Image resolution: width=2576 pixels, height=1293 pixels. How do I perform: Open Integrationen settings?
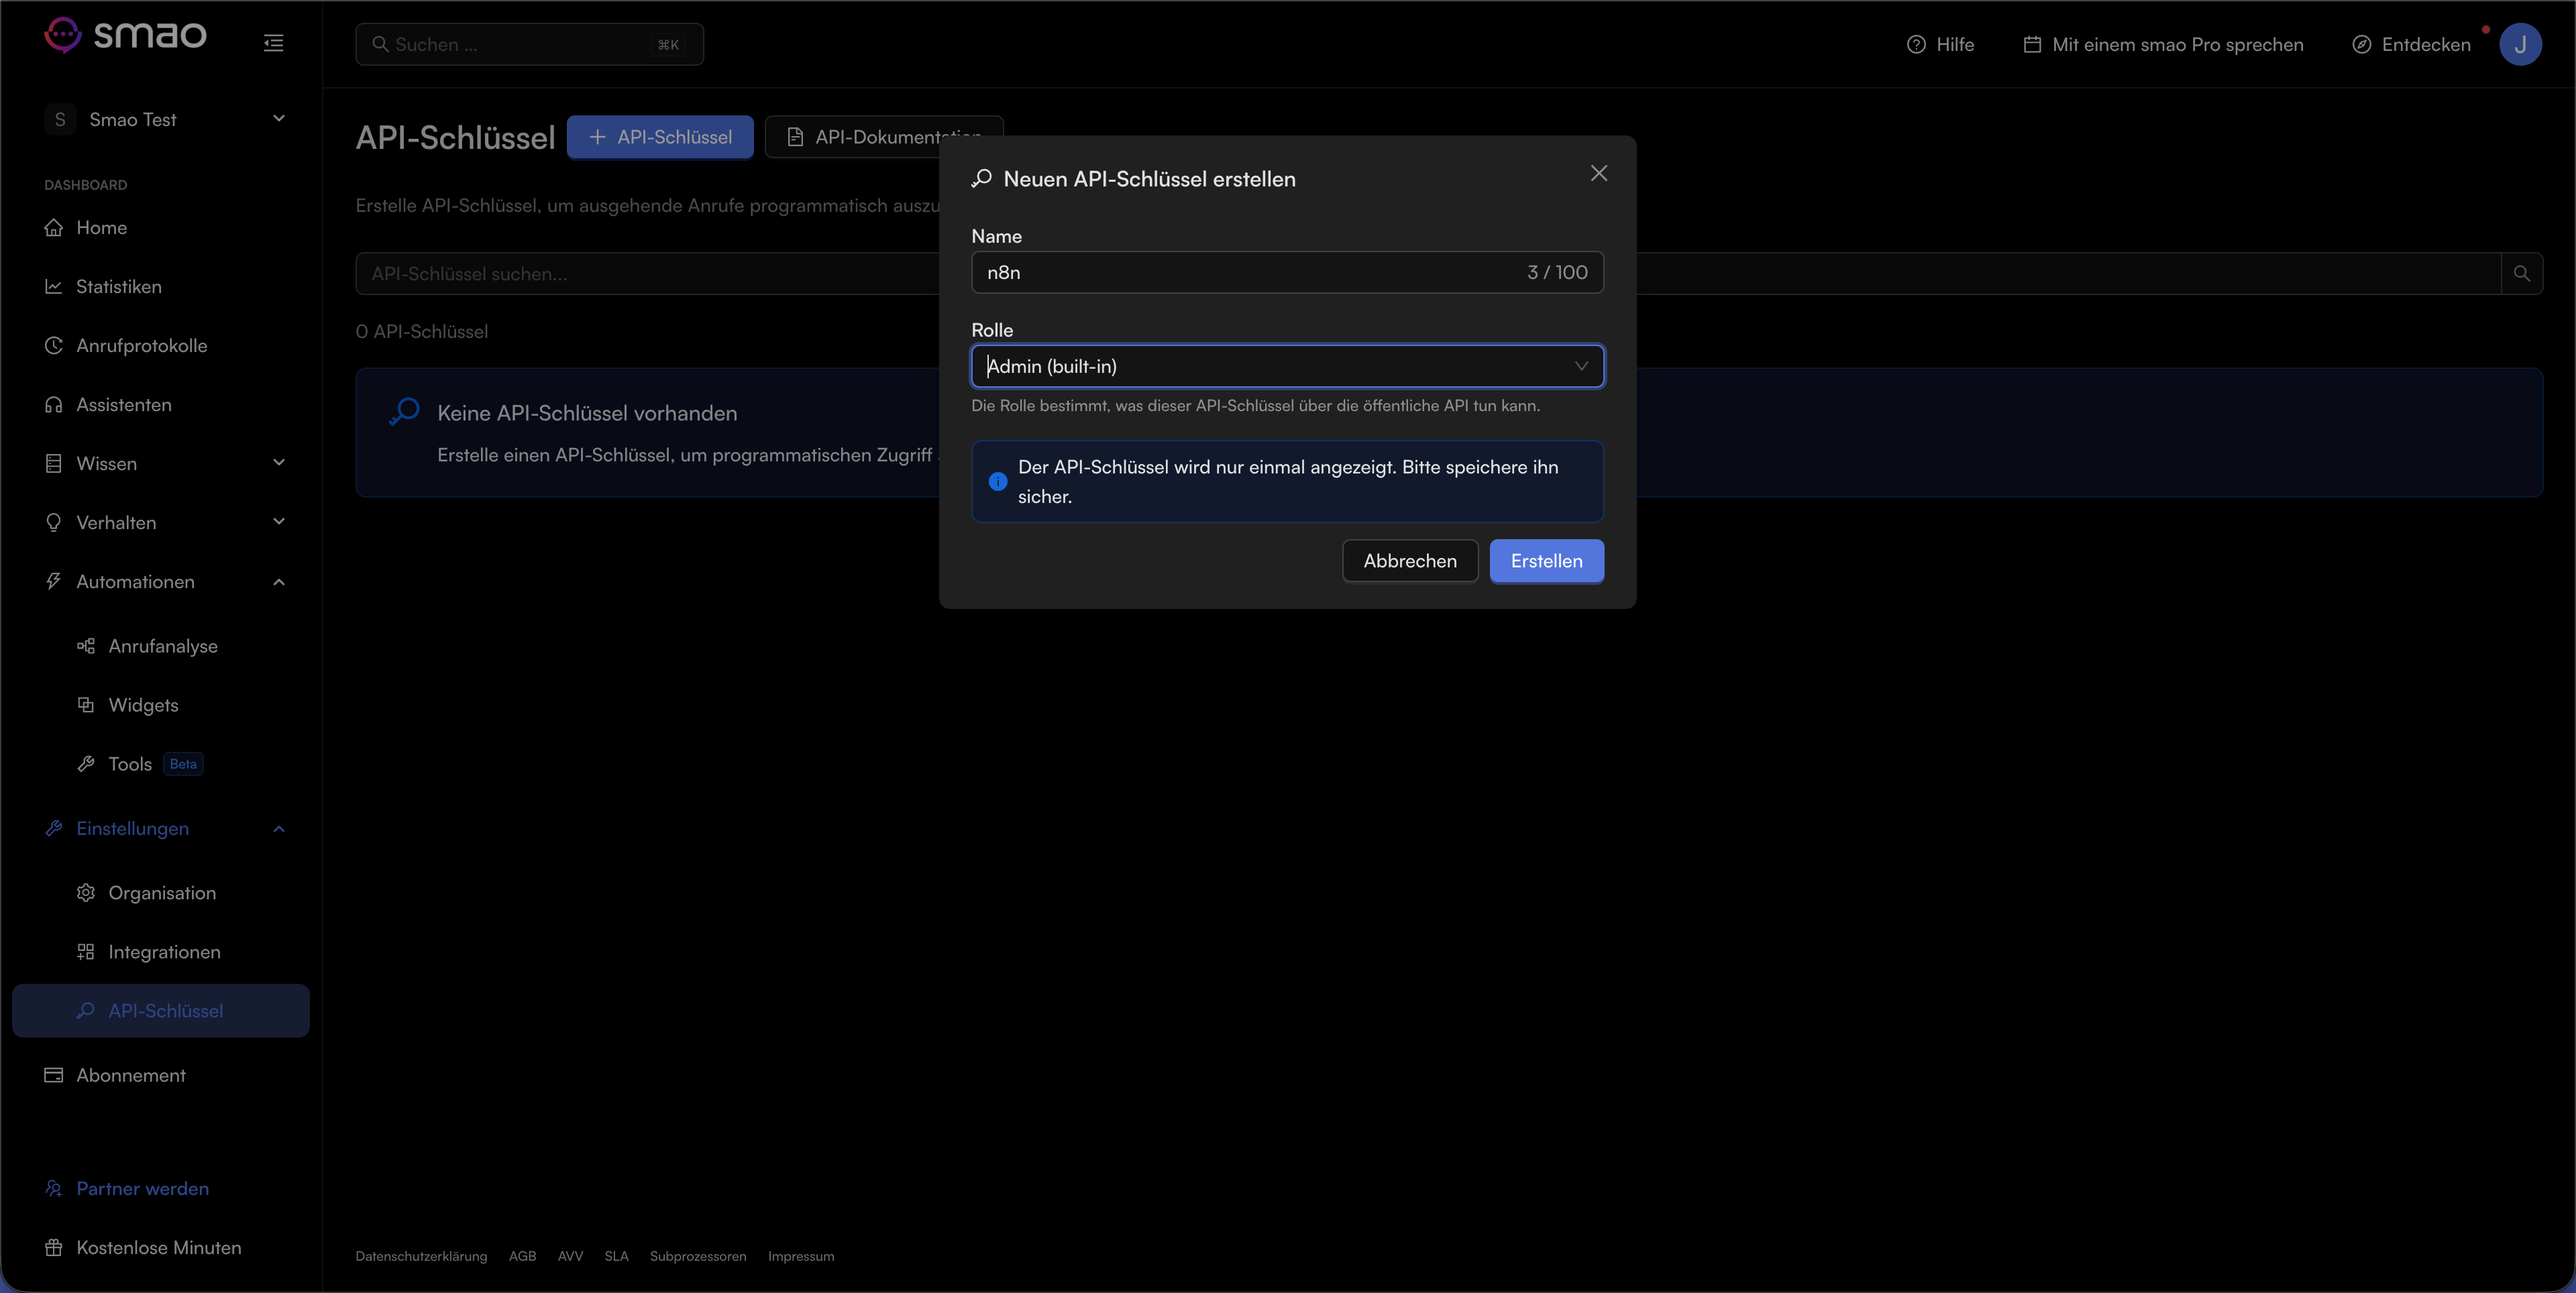(161, 952)
